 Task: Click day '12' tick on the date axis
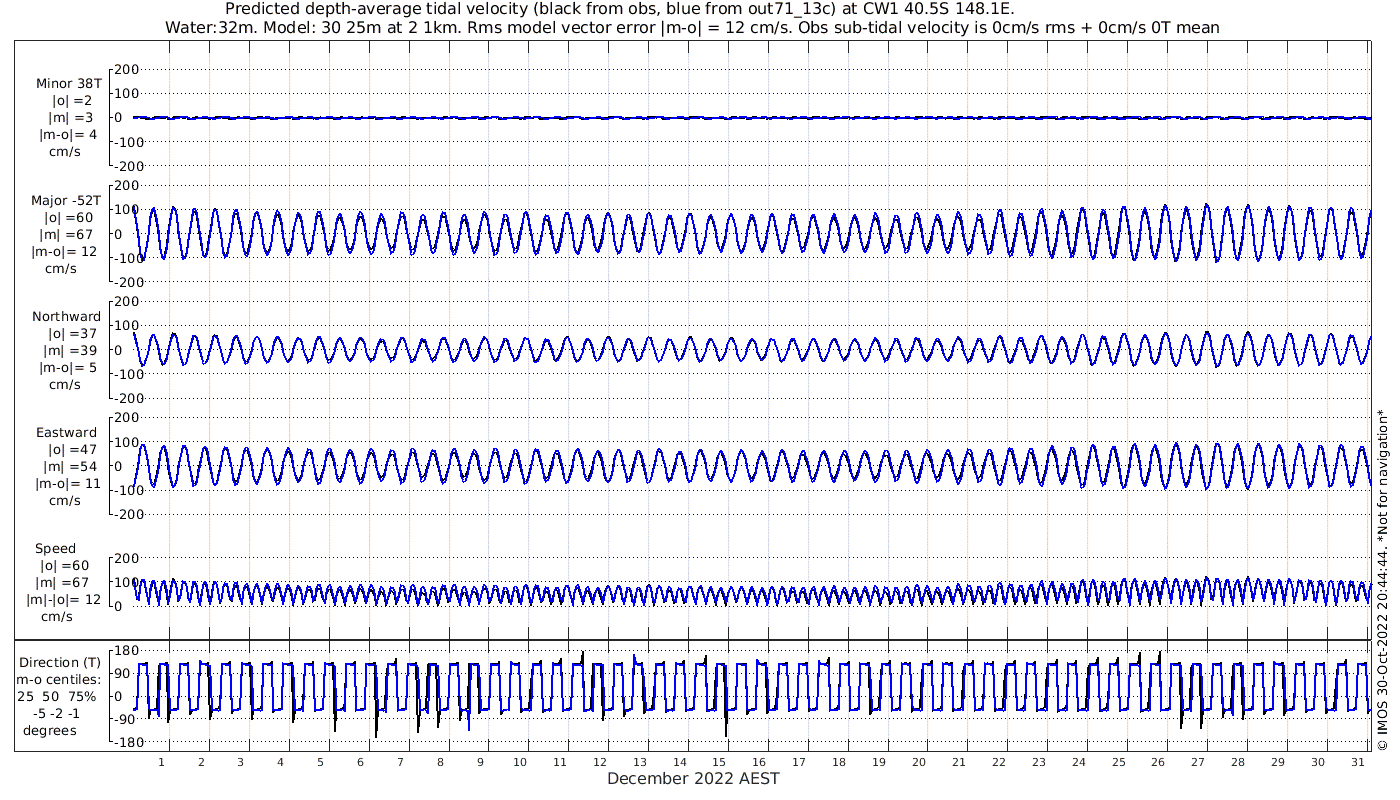(x=599, y=762)
